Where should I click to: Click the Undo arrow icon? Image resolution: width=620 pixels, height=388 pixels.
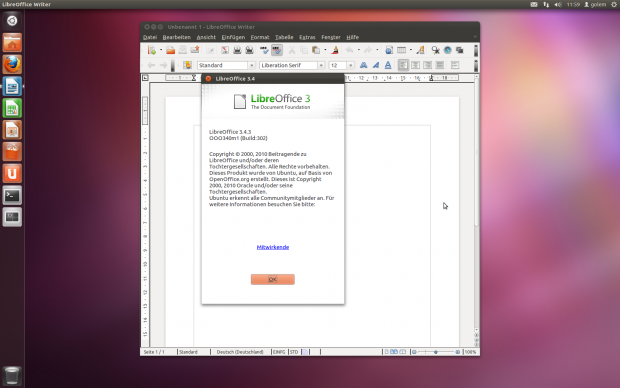(x=349, y=50)
